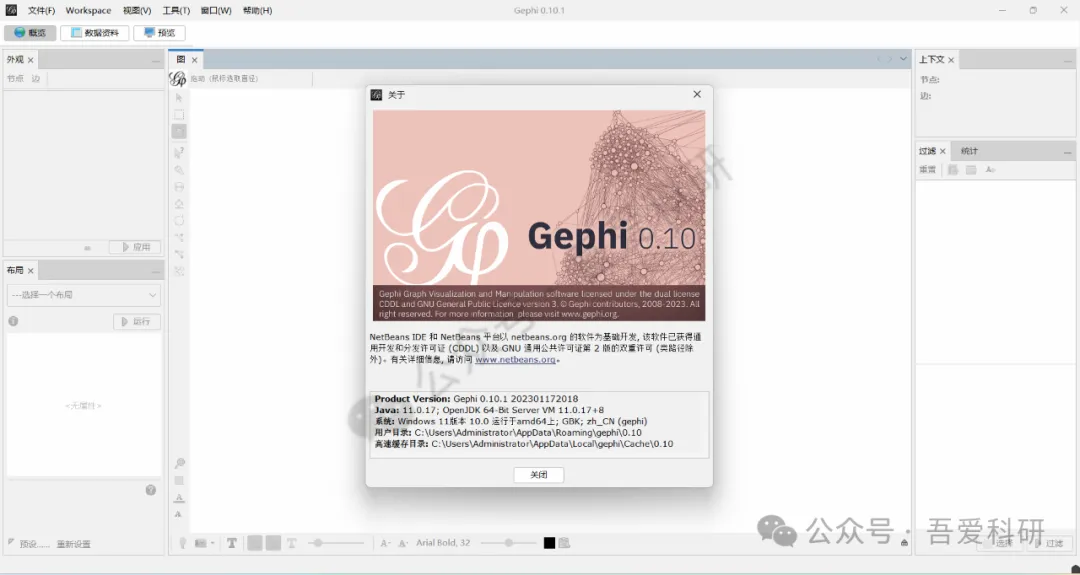
Task: Open the 帮助(H) menu
Action: [x=258, y=10]
